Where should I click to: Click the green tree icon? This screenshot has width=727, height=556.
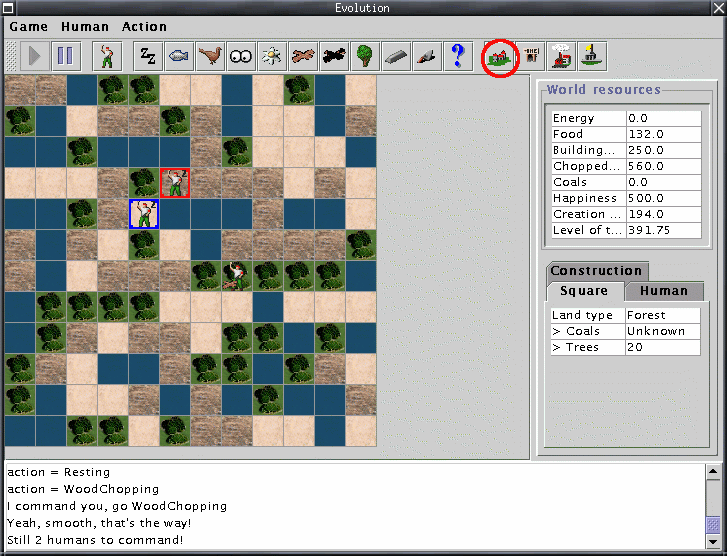(x=364, y=56)
